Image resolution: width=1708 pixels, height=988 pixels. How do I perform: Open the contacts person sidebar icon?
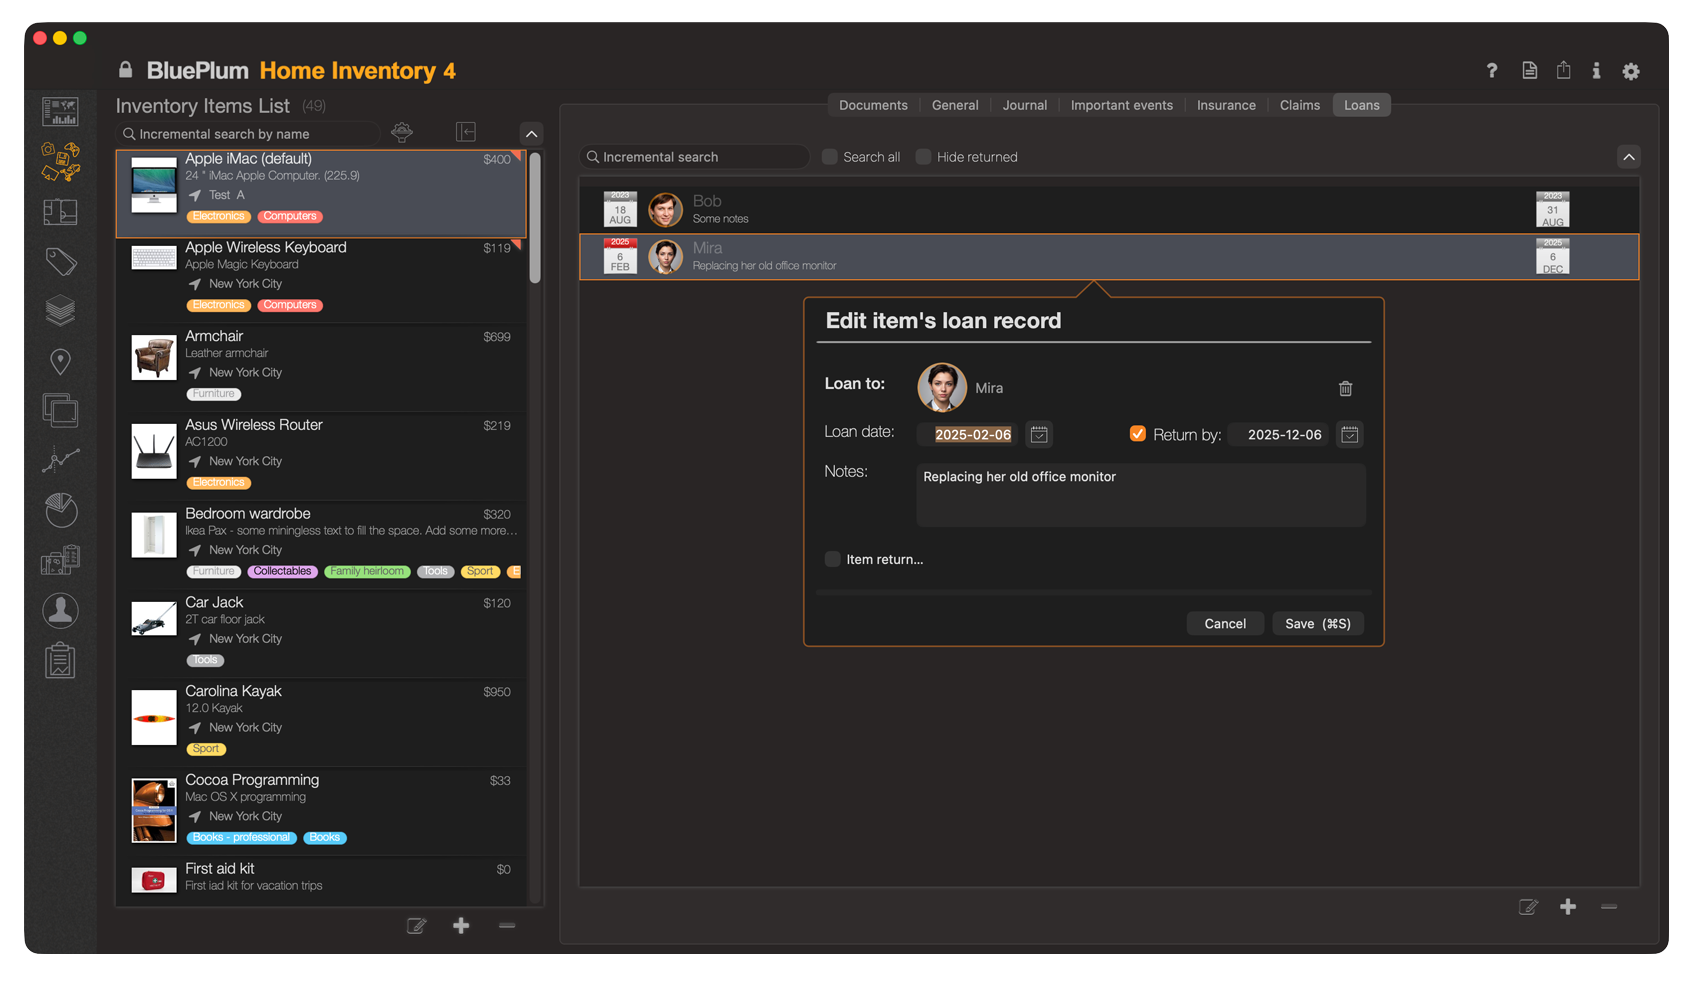point(60,610)
